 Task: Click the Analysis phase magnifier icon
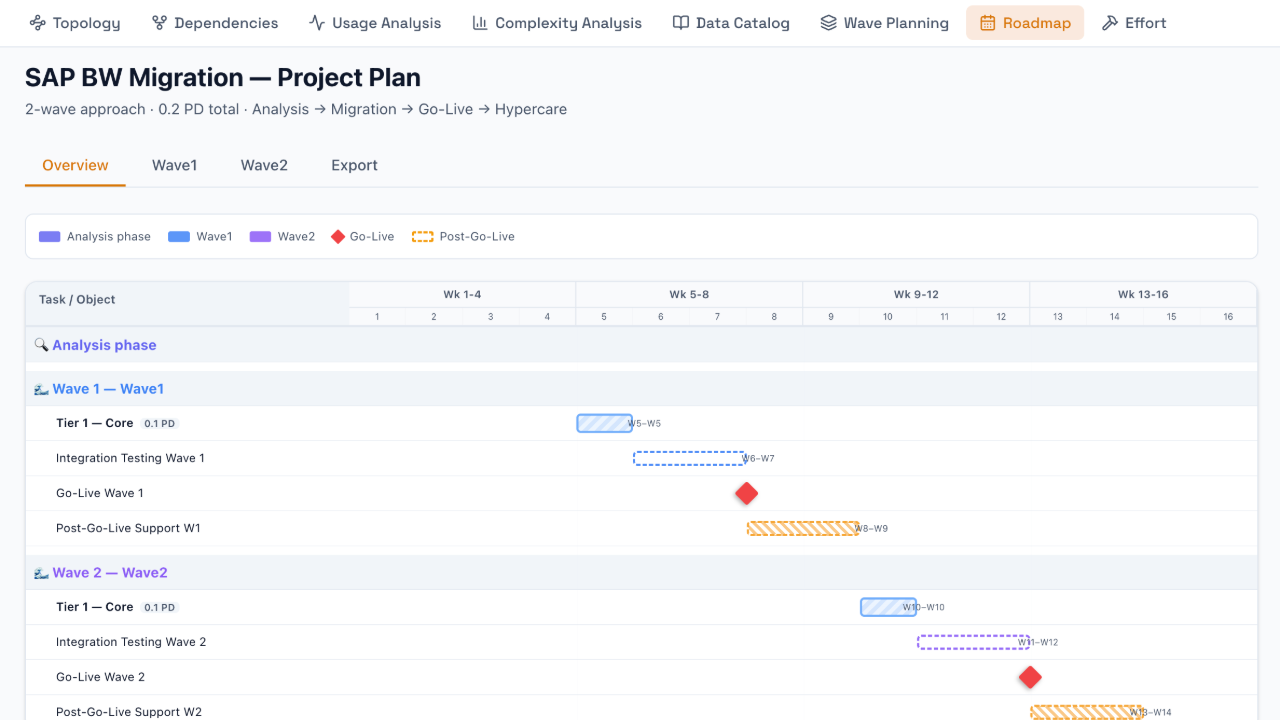pyautogui.click(x=41, y=345)
